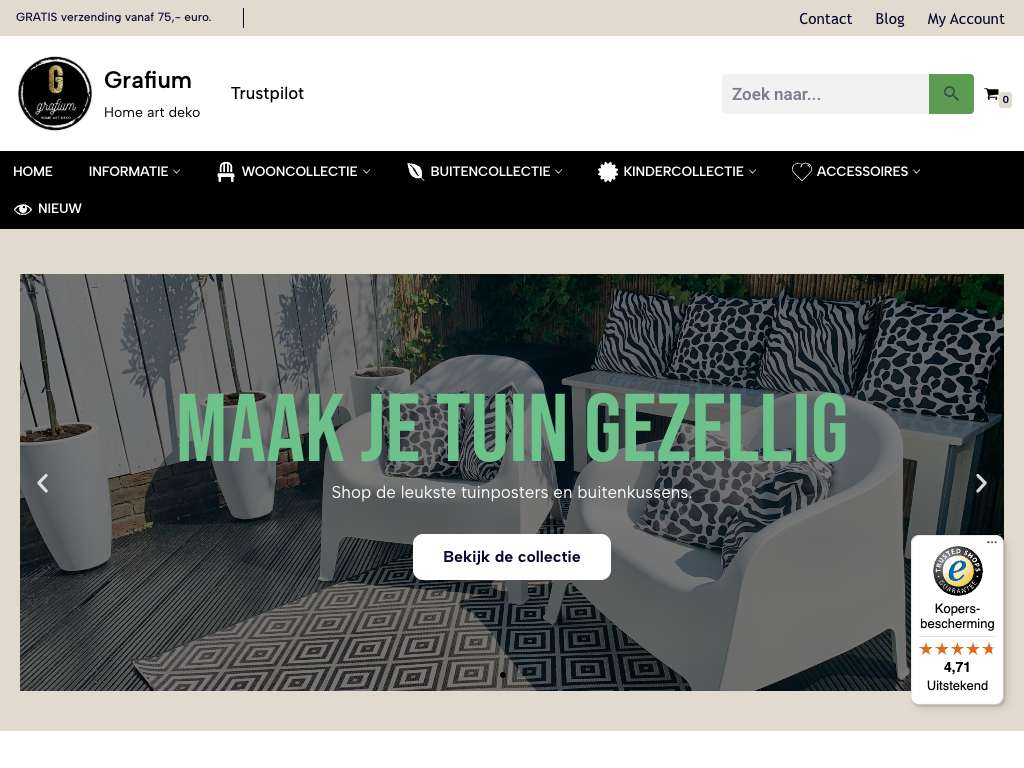Click the Bekijk de collectie button

[512, 557]
